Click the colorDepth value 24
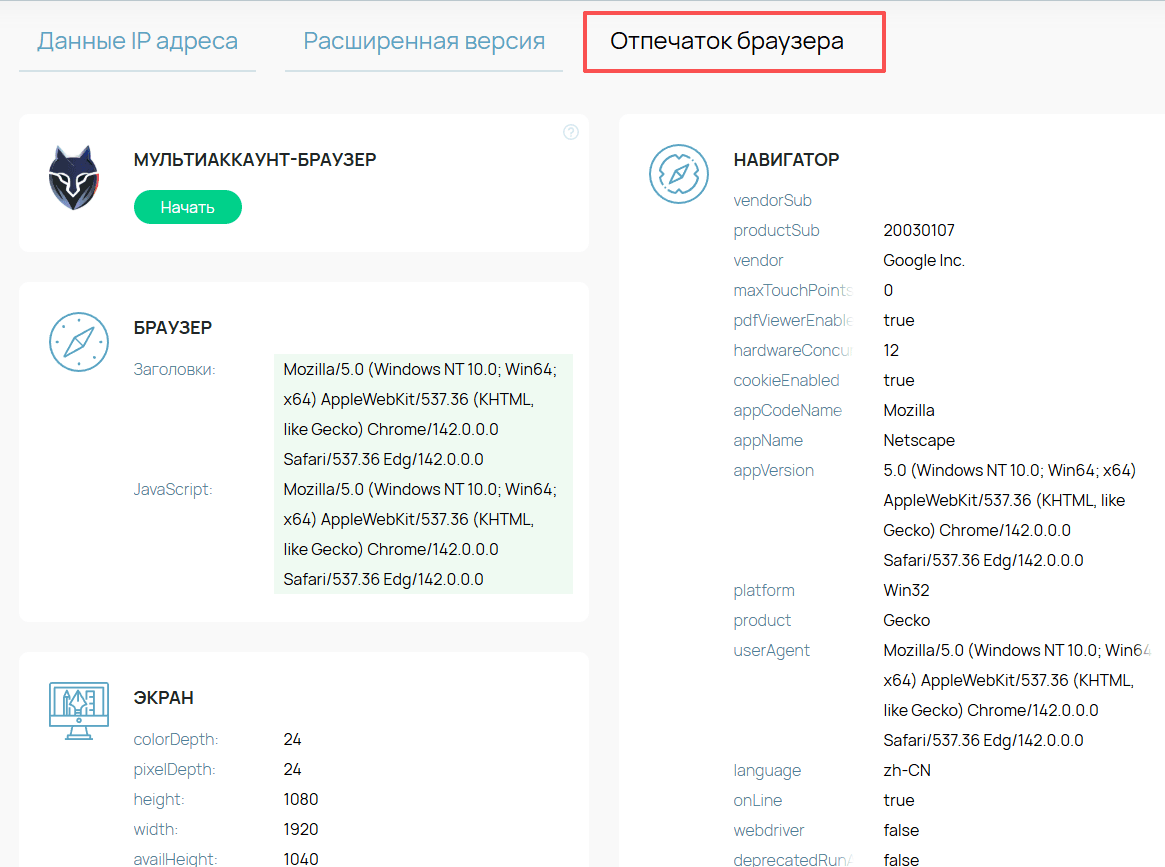Image resolution: width=1165 pixels, height=867 pixels. click(292, 739)
